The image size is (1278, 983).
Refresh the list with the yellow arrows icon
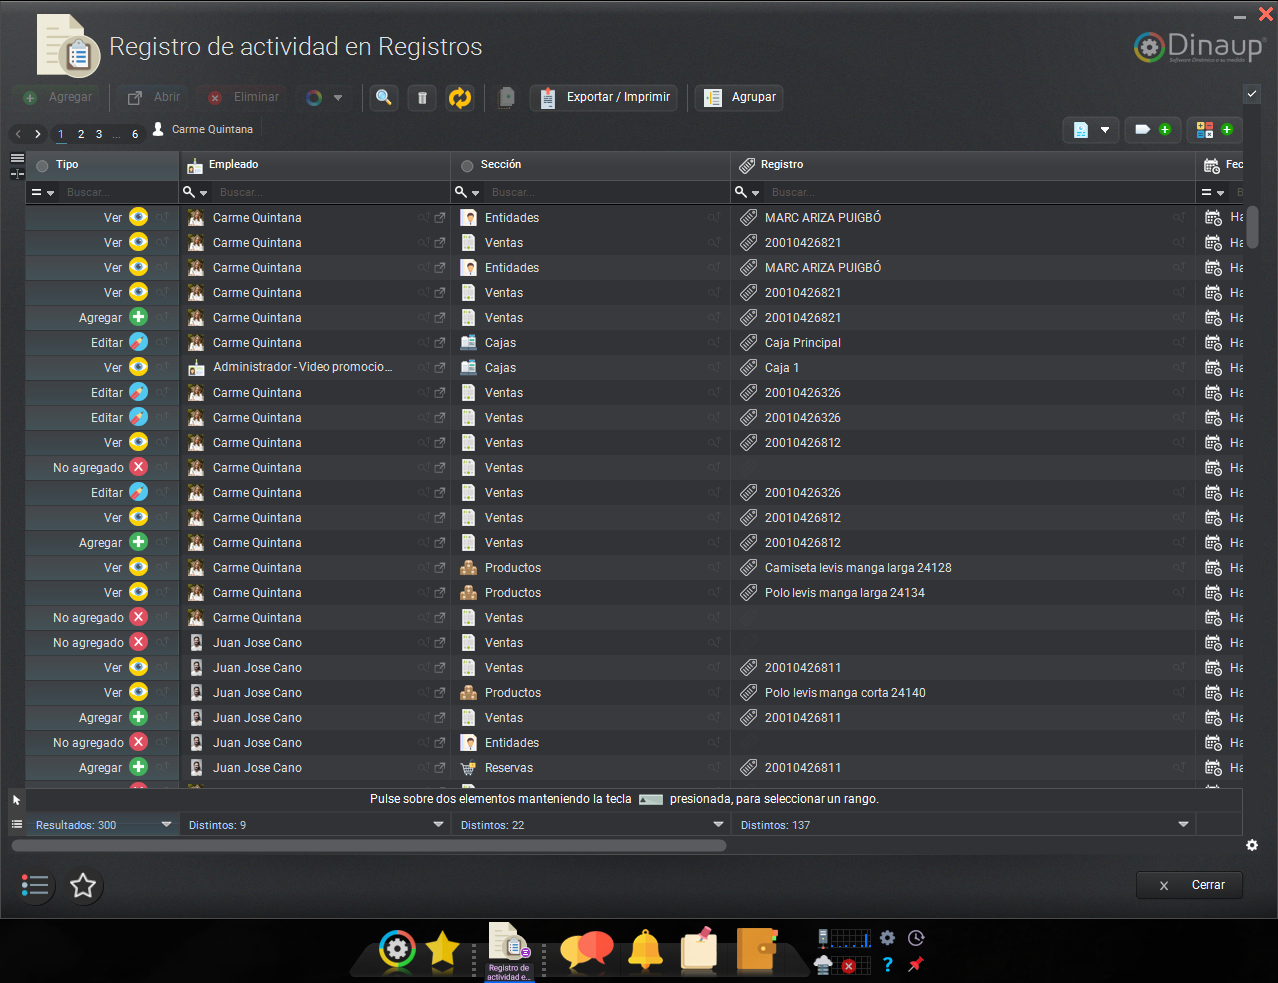coord(460,97)
